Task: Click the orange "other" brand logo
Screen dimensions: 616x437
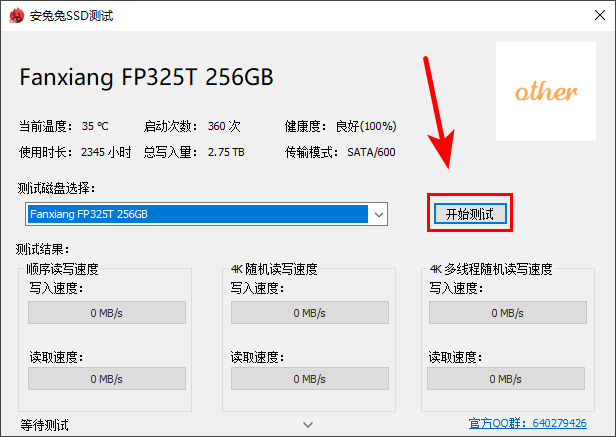Action: (x=546, y=92)
